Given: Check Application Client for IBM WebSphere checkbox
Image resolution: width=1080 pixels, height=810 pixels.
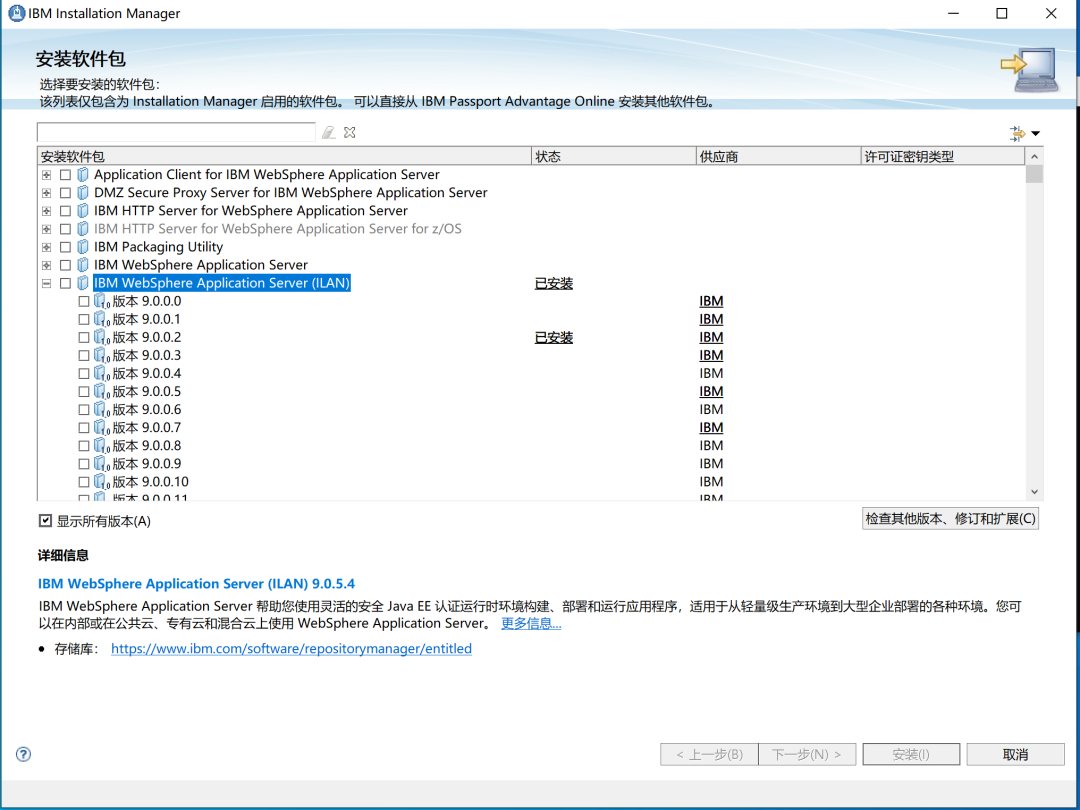Looking at the screenshot, I should pos(65,175).
